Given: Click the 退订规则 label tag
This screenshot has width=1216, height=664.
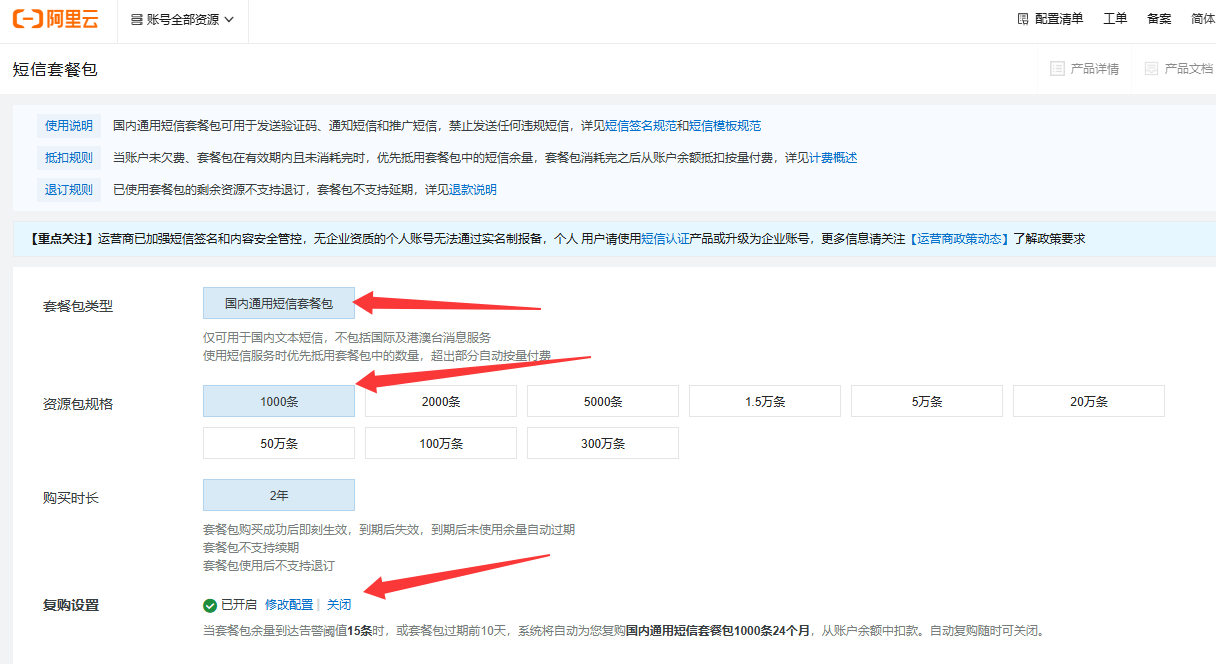Looking at the screenshot, I should pos(69,190).
